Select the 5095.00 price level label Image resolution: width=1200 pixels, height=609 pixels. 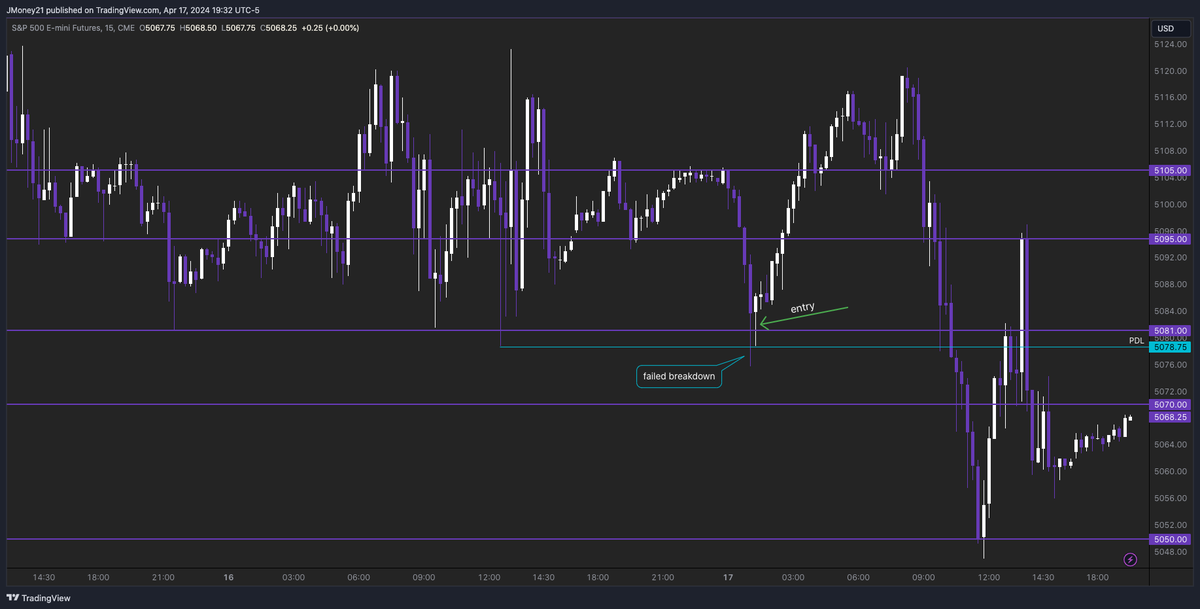coord(1170,239)
